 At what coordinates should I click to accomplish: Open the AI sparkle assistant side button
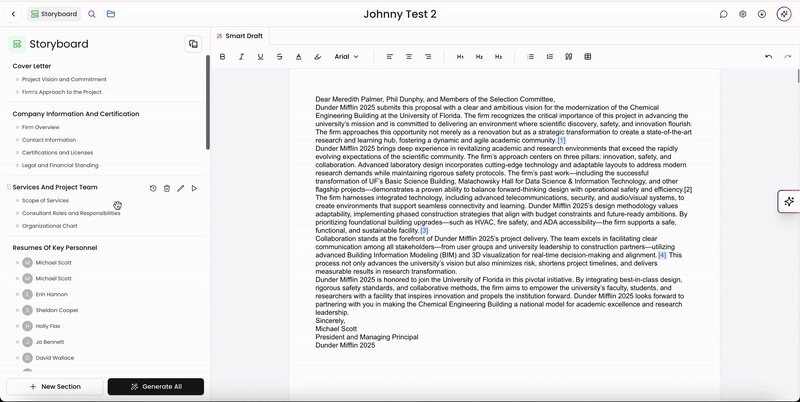[x=789, y=202]
